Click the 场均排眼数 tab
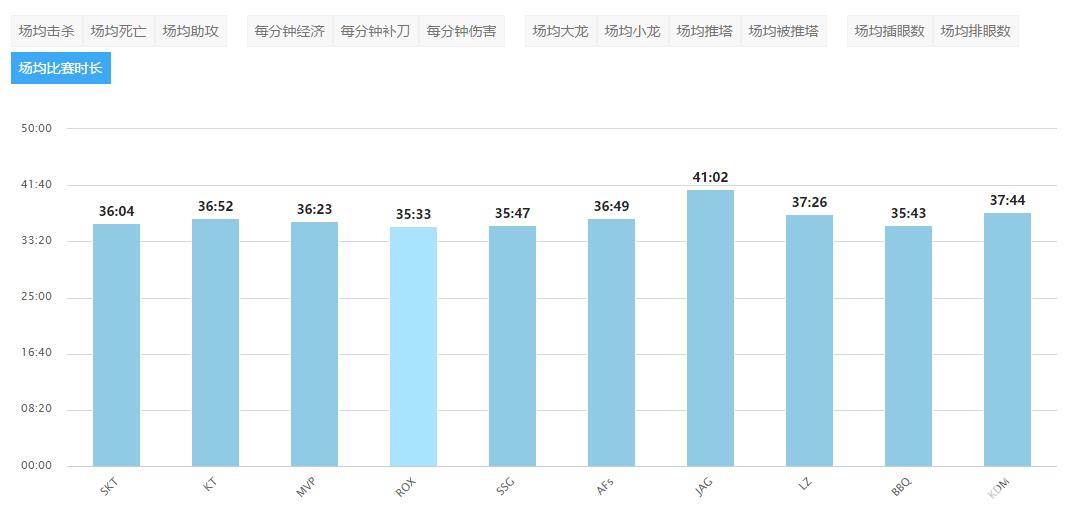The image size is (1069, 525). (975, 31)
